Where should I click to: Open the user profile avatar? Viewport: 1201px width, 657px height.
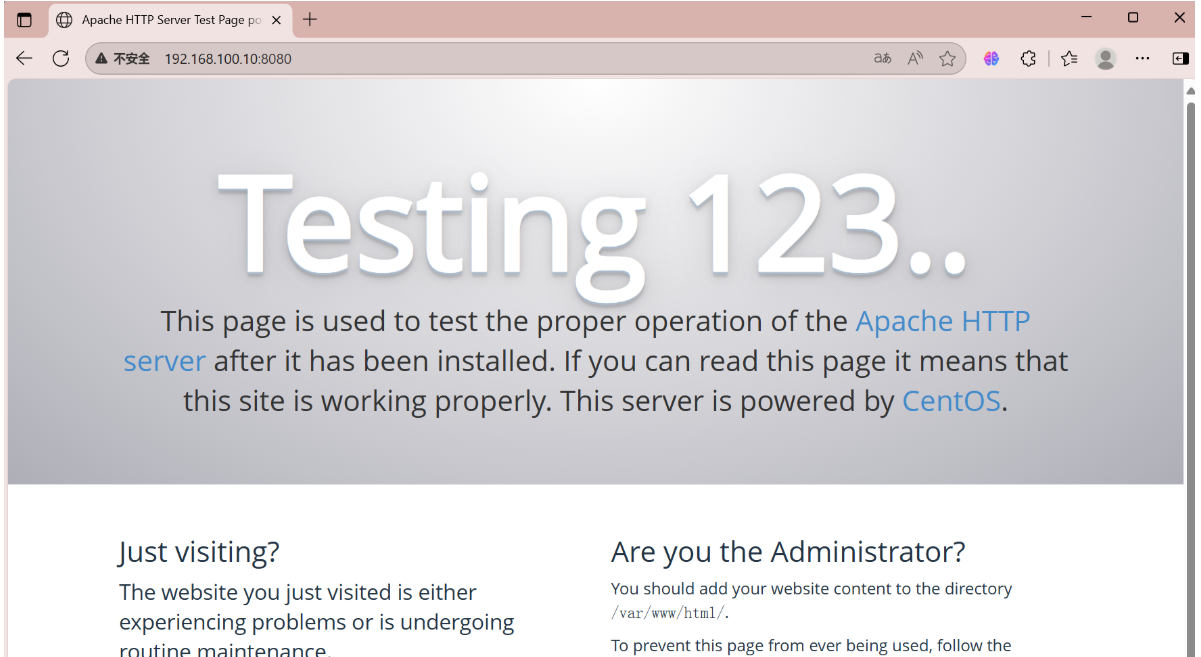(1105, 59)
